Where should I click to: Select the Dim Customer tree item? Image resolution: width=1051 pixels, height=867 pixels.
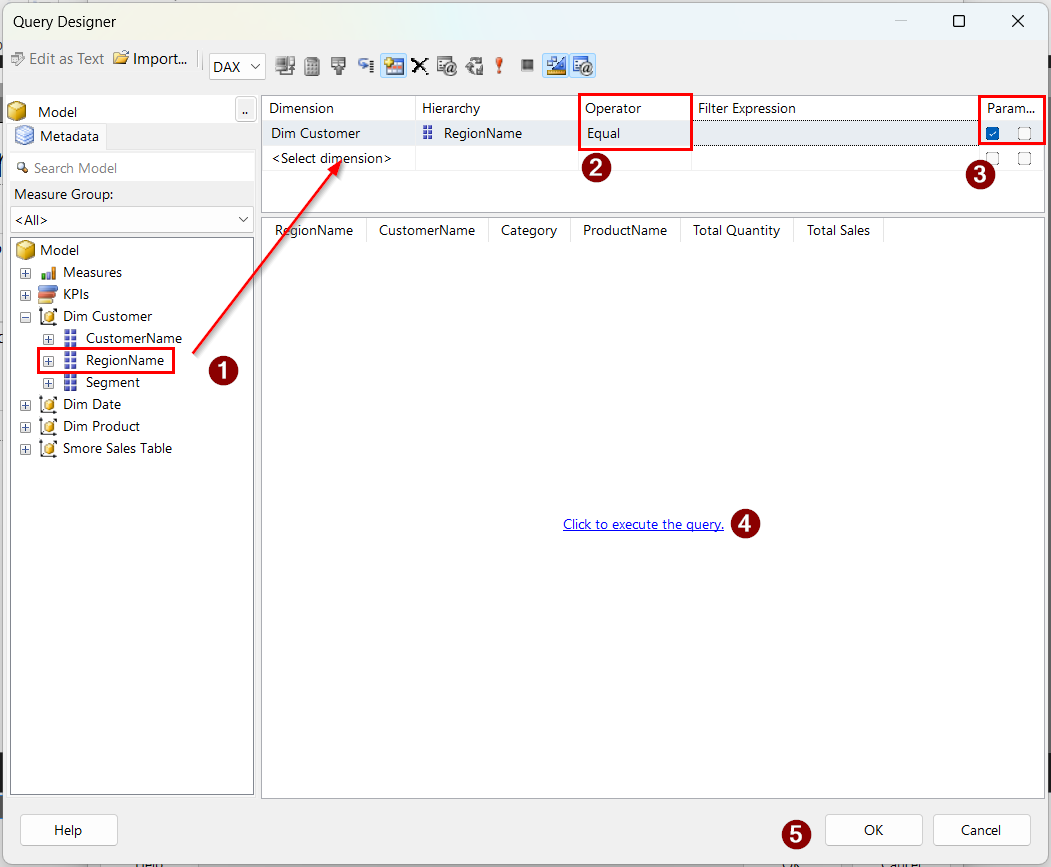(x=107, y=316)
